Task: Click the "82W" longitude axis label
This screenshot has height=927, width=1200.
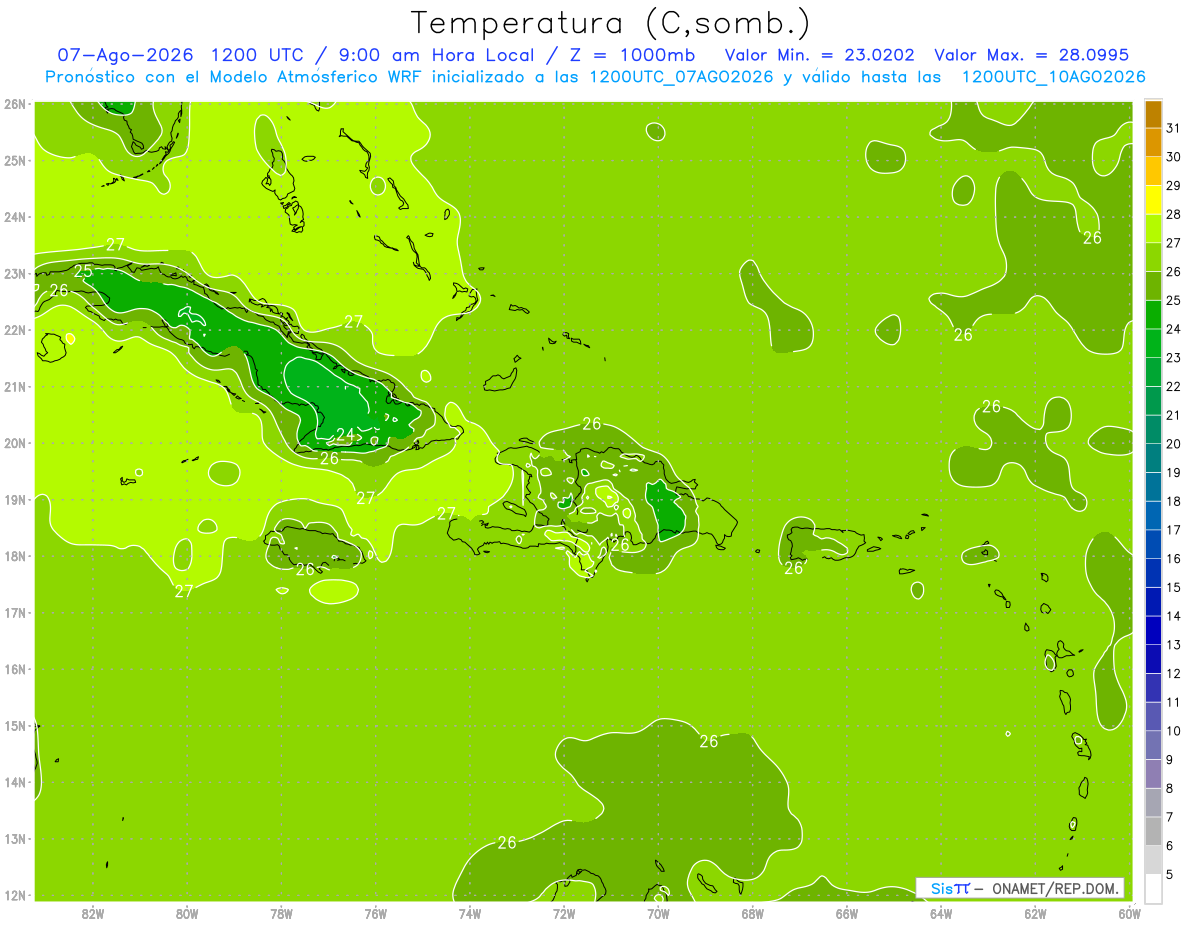Action: click(x=92, y=912)
